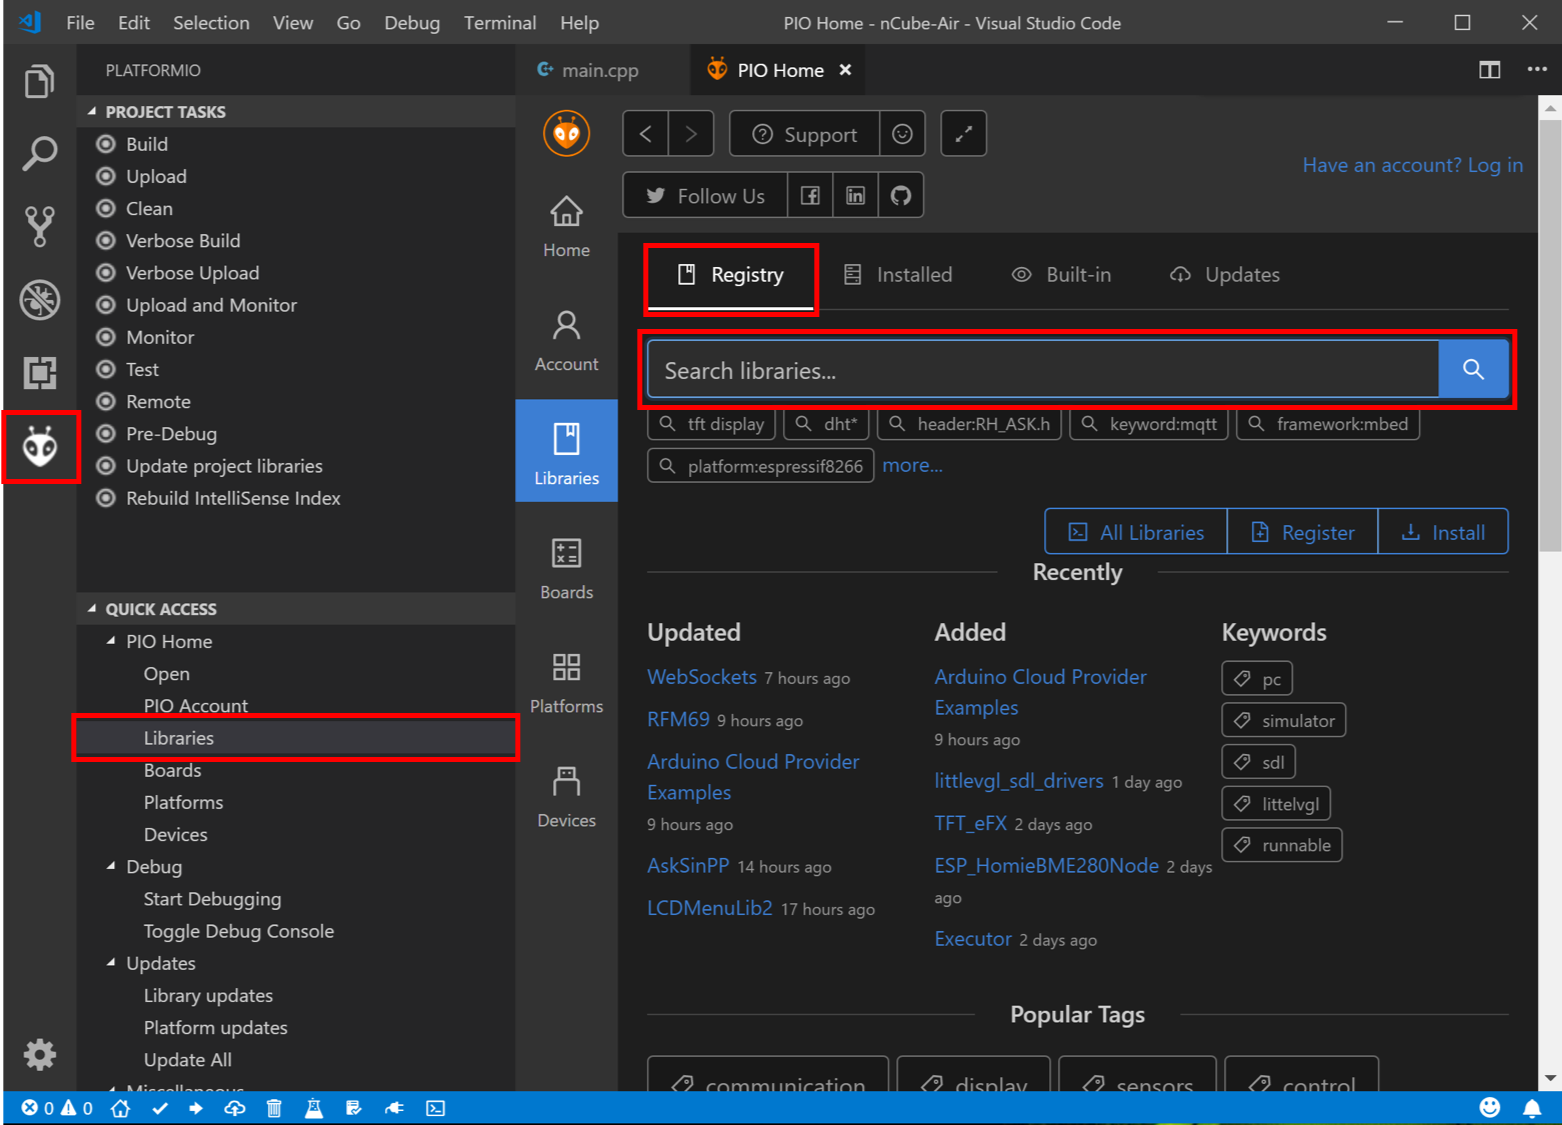Image resolution: width=1562 pixels, height=1125 pixels.
Task: Collapse the PROJECT TASKS section
Action: click(93, 112)
